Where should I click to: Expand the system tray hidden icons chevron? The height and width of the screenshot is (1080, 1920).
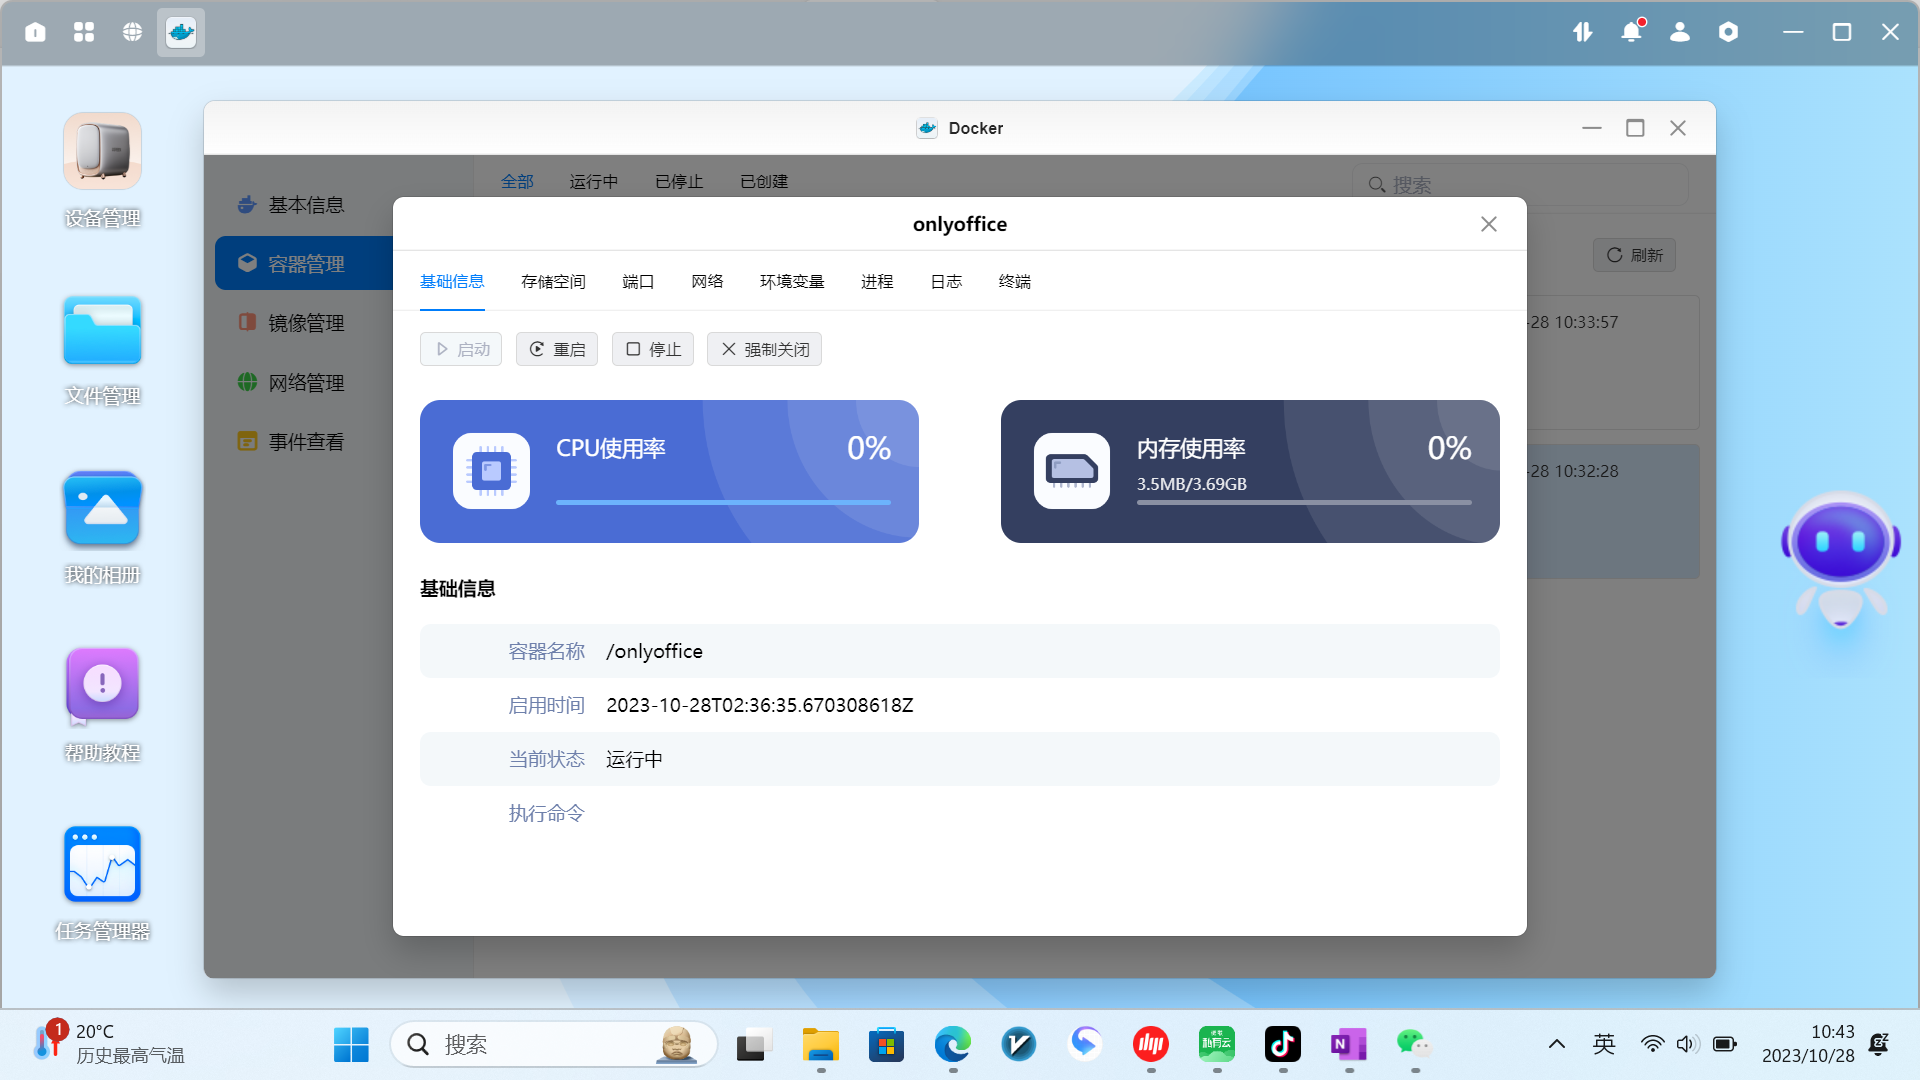click(x=1556, y=1044)
